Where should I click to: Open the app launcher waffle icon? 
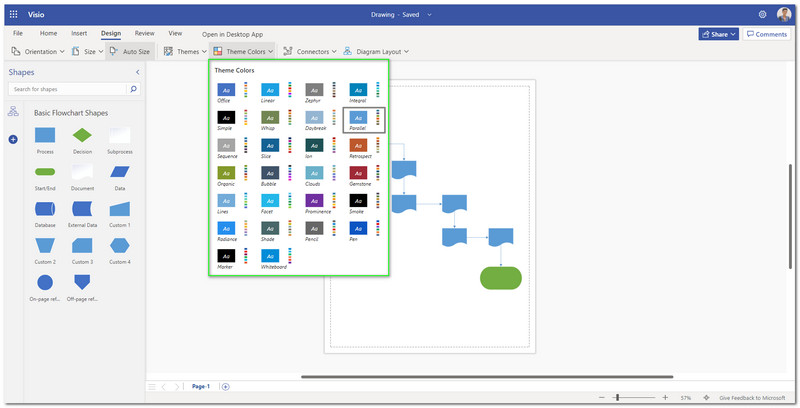(13, 14)
